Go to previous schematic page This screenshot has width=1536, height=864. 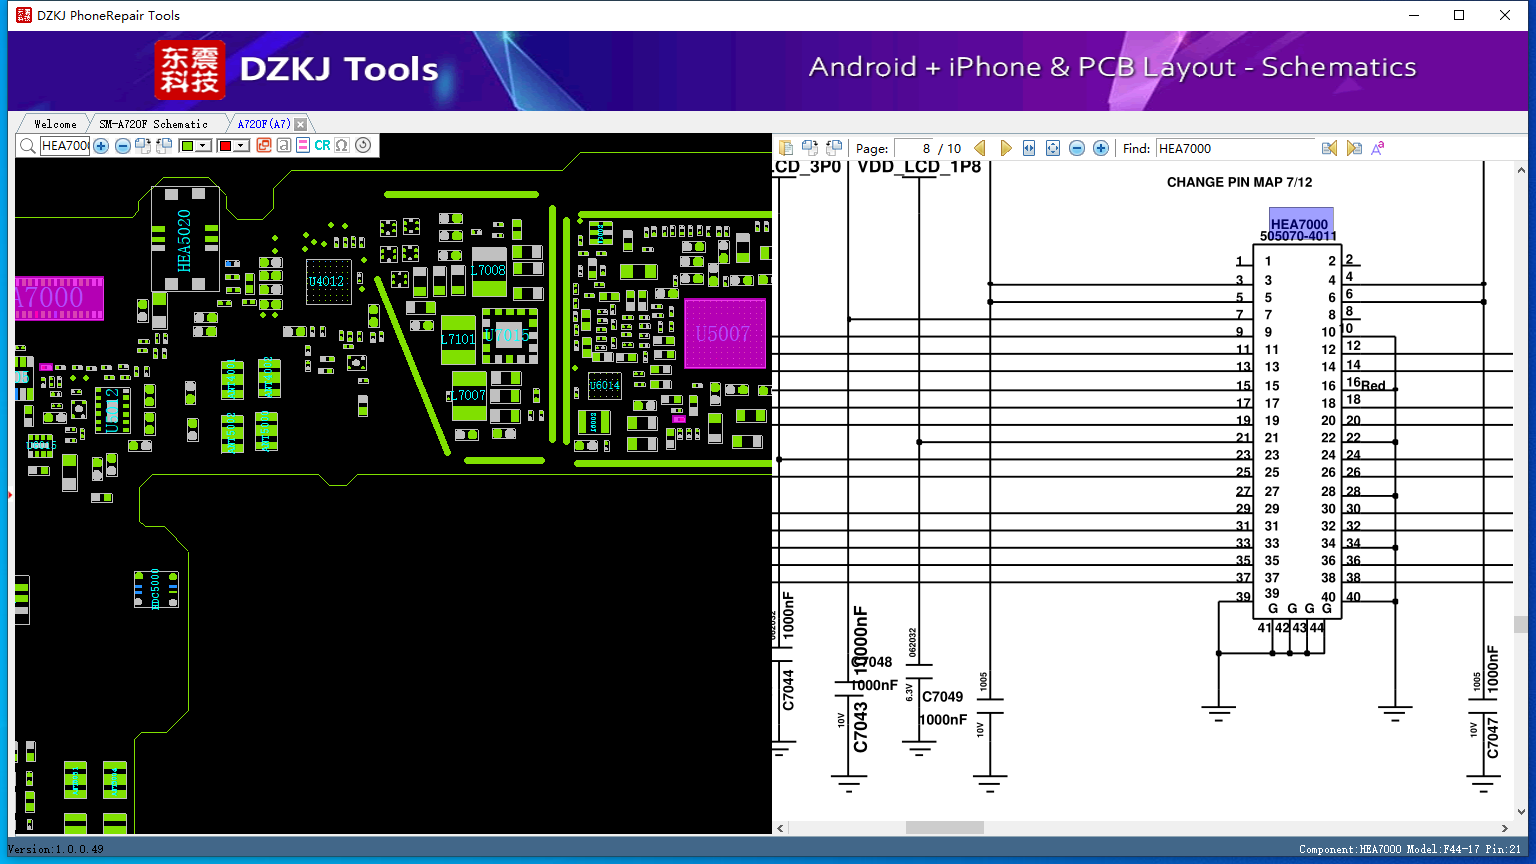pyautogui.click(x=980, y=148)
